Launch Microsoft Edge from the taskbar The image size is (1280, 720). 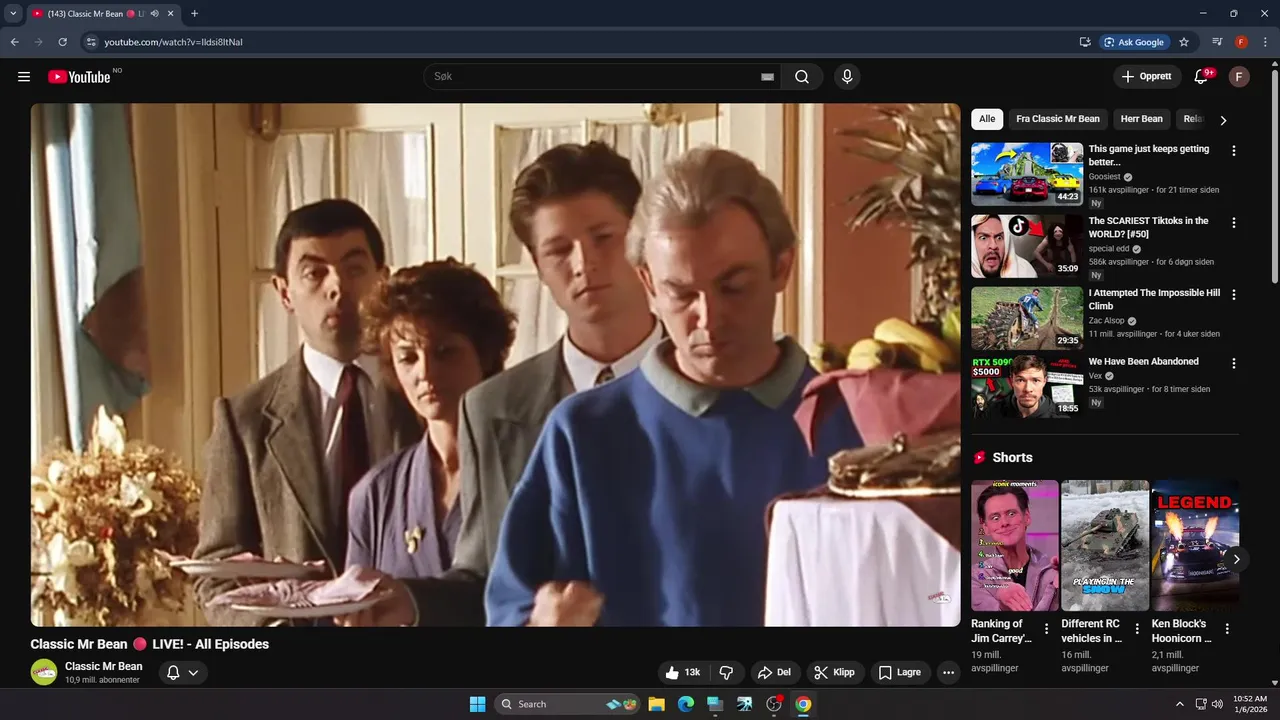point(685,704)
